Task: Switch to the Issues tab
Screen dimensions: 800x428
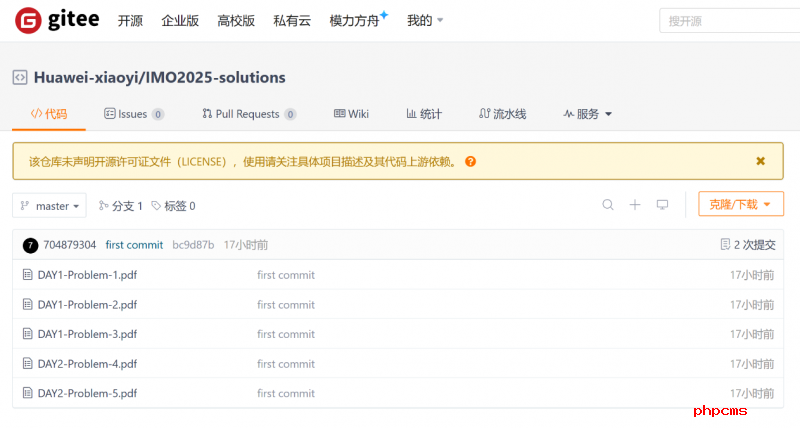Action: pyautogui.click(x=133, y=114)
